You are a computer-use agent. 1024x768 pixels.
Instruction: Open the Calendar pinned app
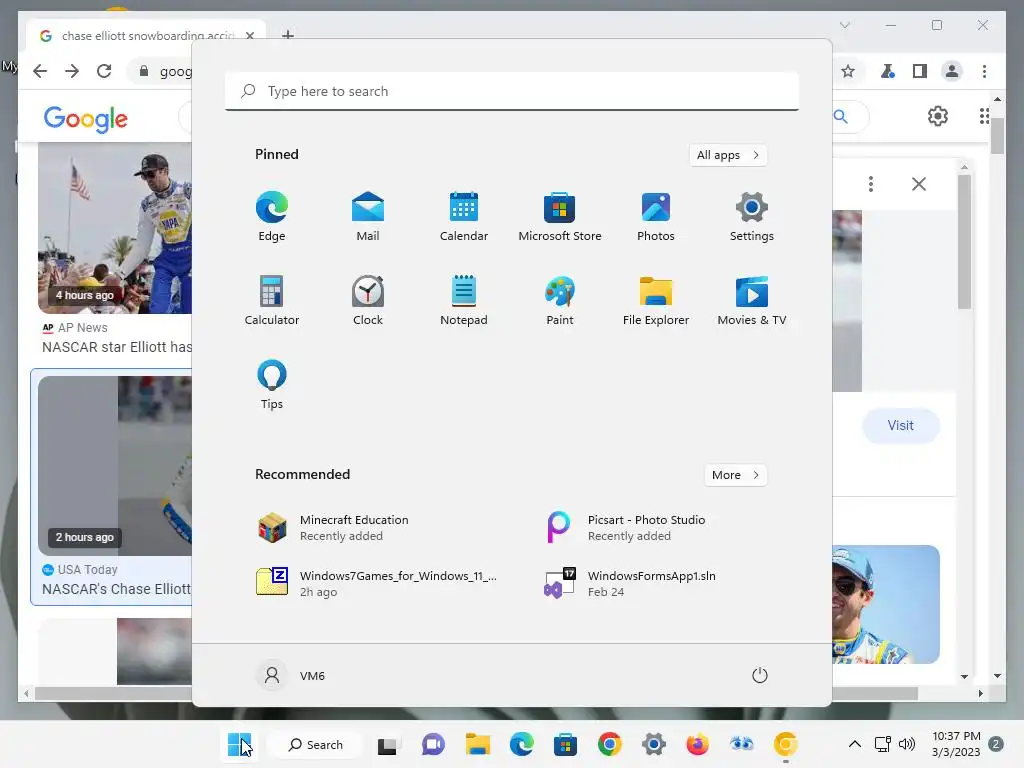pyautogui.click(x=464, y=217)
